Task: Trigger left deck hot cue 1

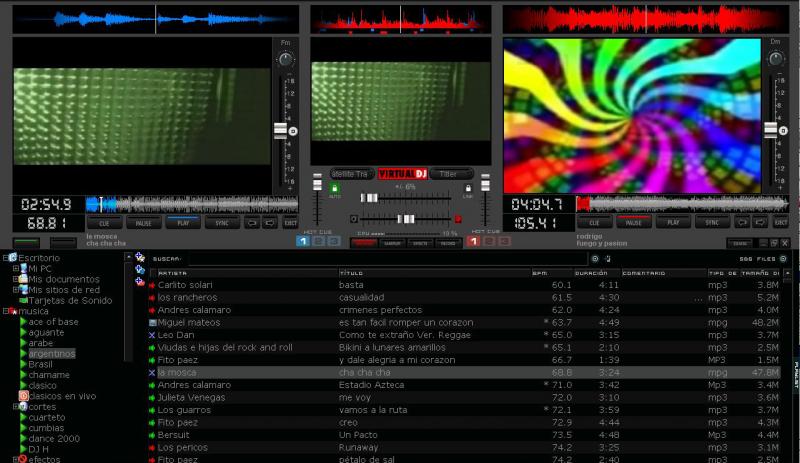Action: (x=303, y=241)
